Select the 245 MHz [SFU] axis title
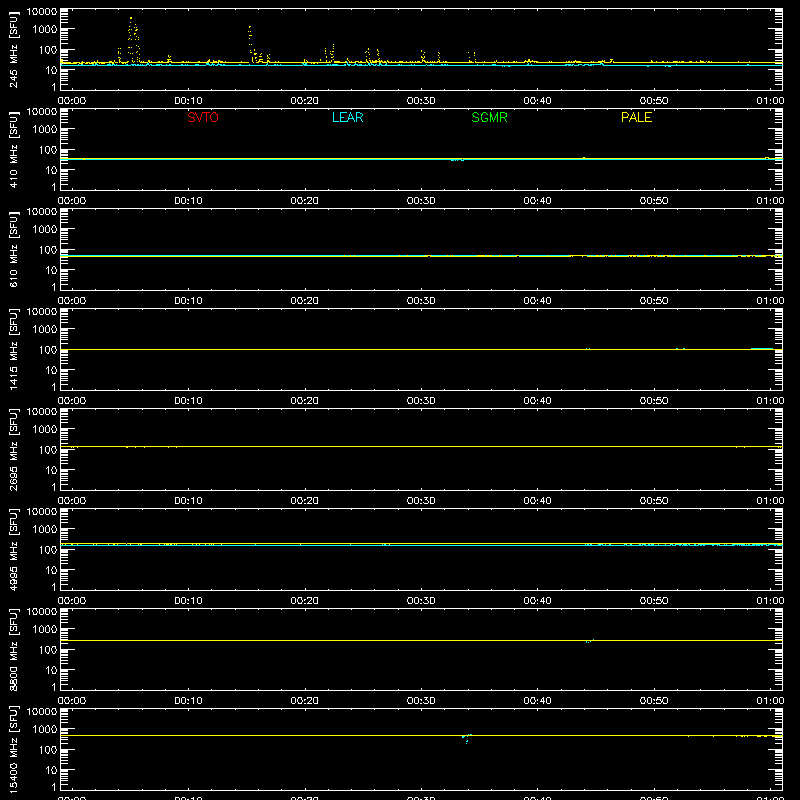 14,49
